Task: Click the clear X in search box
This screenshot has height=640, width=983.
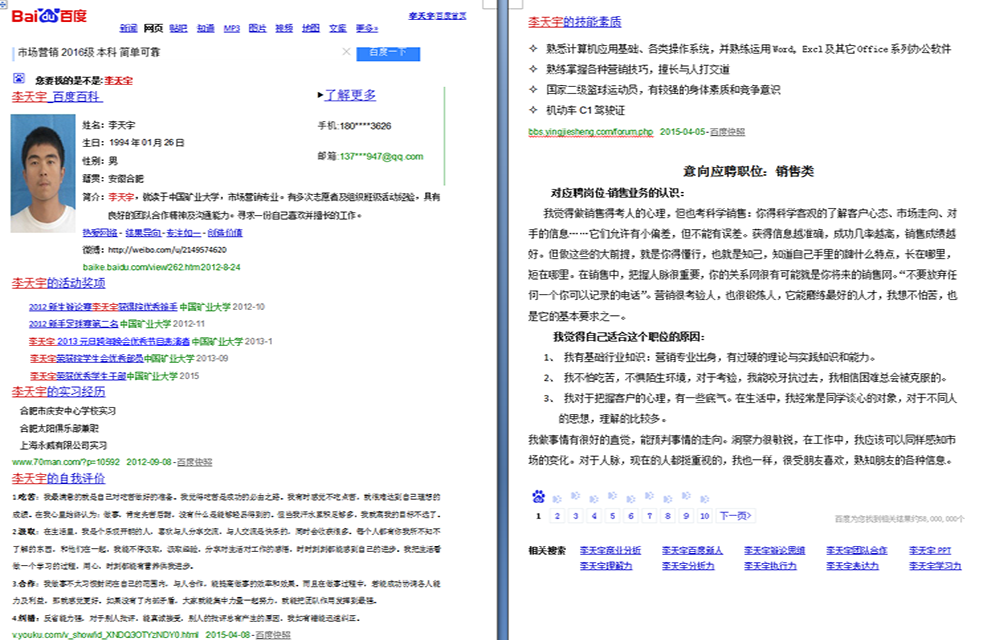Action: (x=346, y=51)
